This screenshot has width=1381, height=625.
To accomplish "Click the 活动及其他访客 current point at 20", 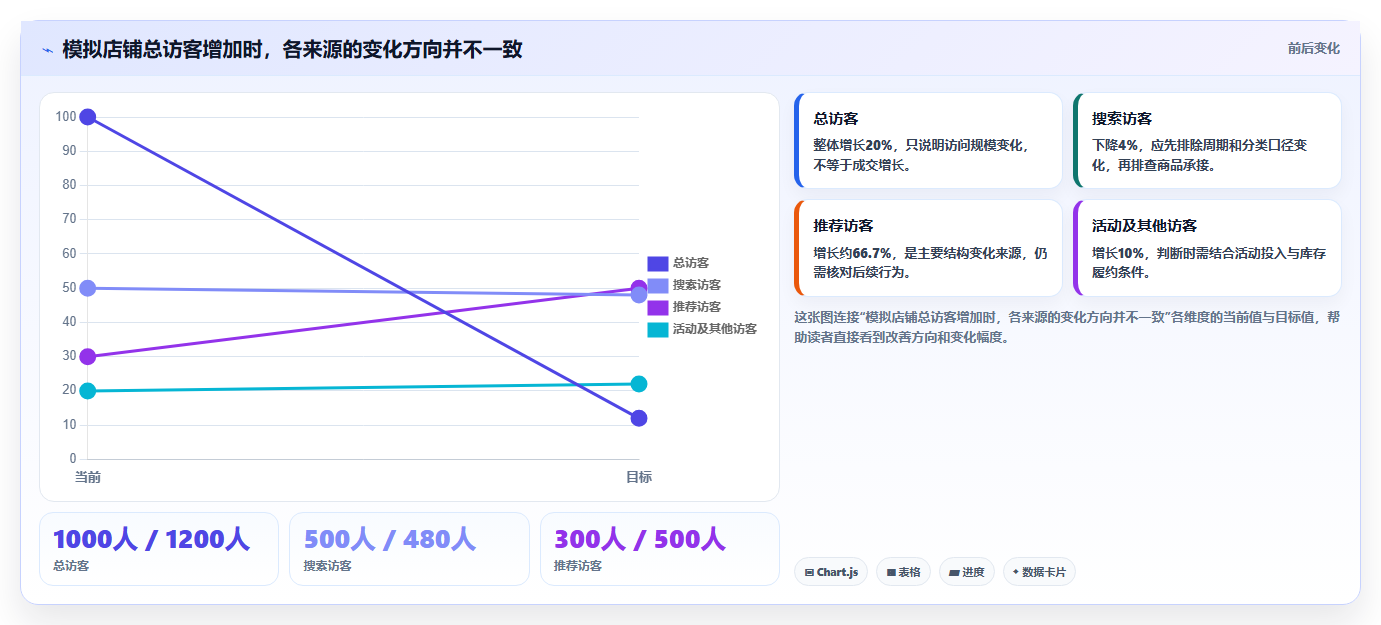I will pos(87,391).
